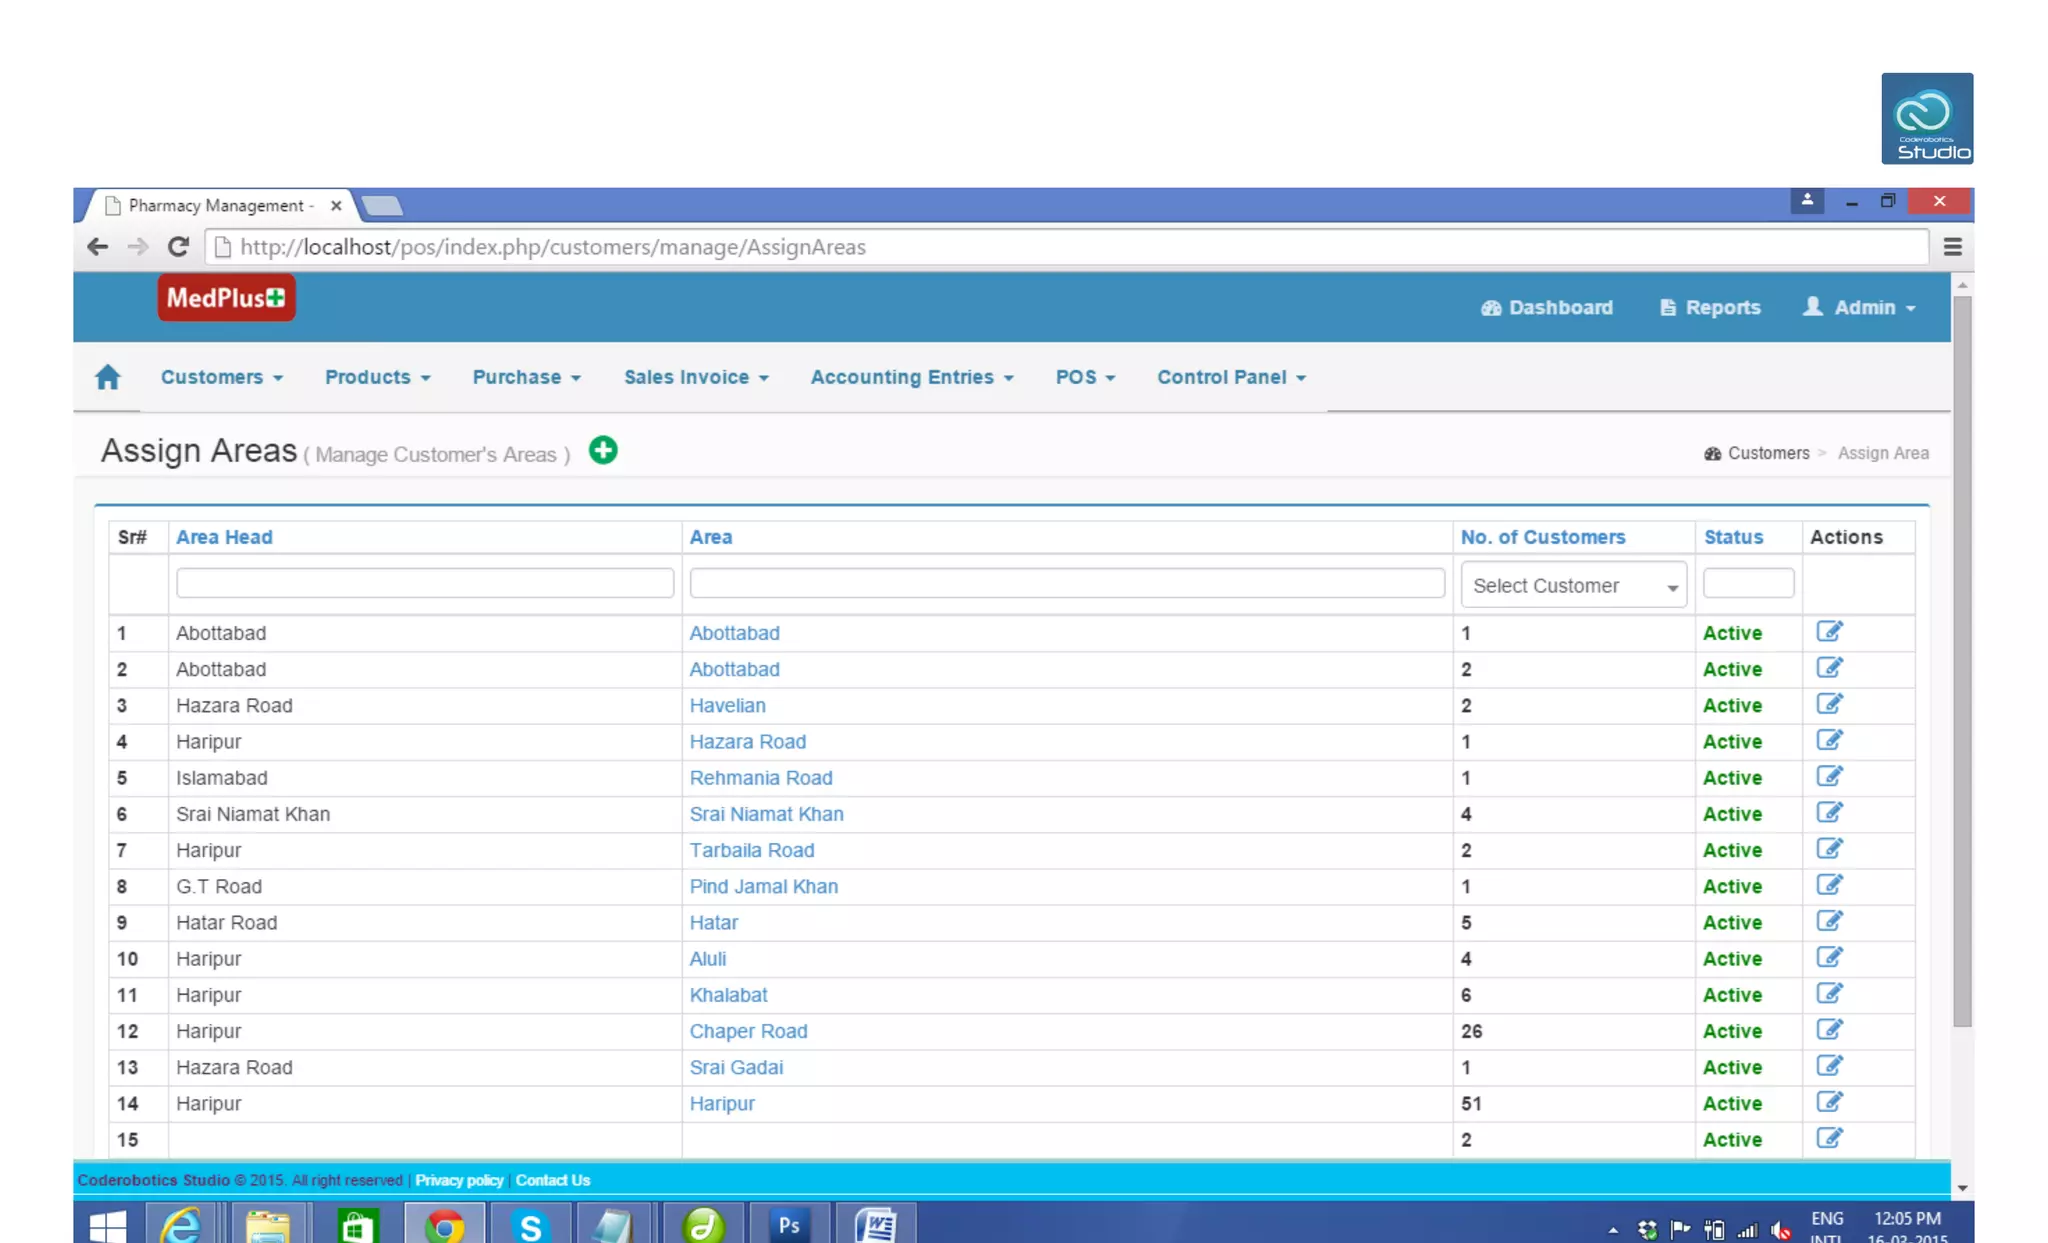
Task: Click the green add area plus icon
Action: point(603,451)
